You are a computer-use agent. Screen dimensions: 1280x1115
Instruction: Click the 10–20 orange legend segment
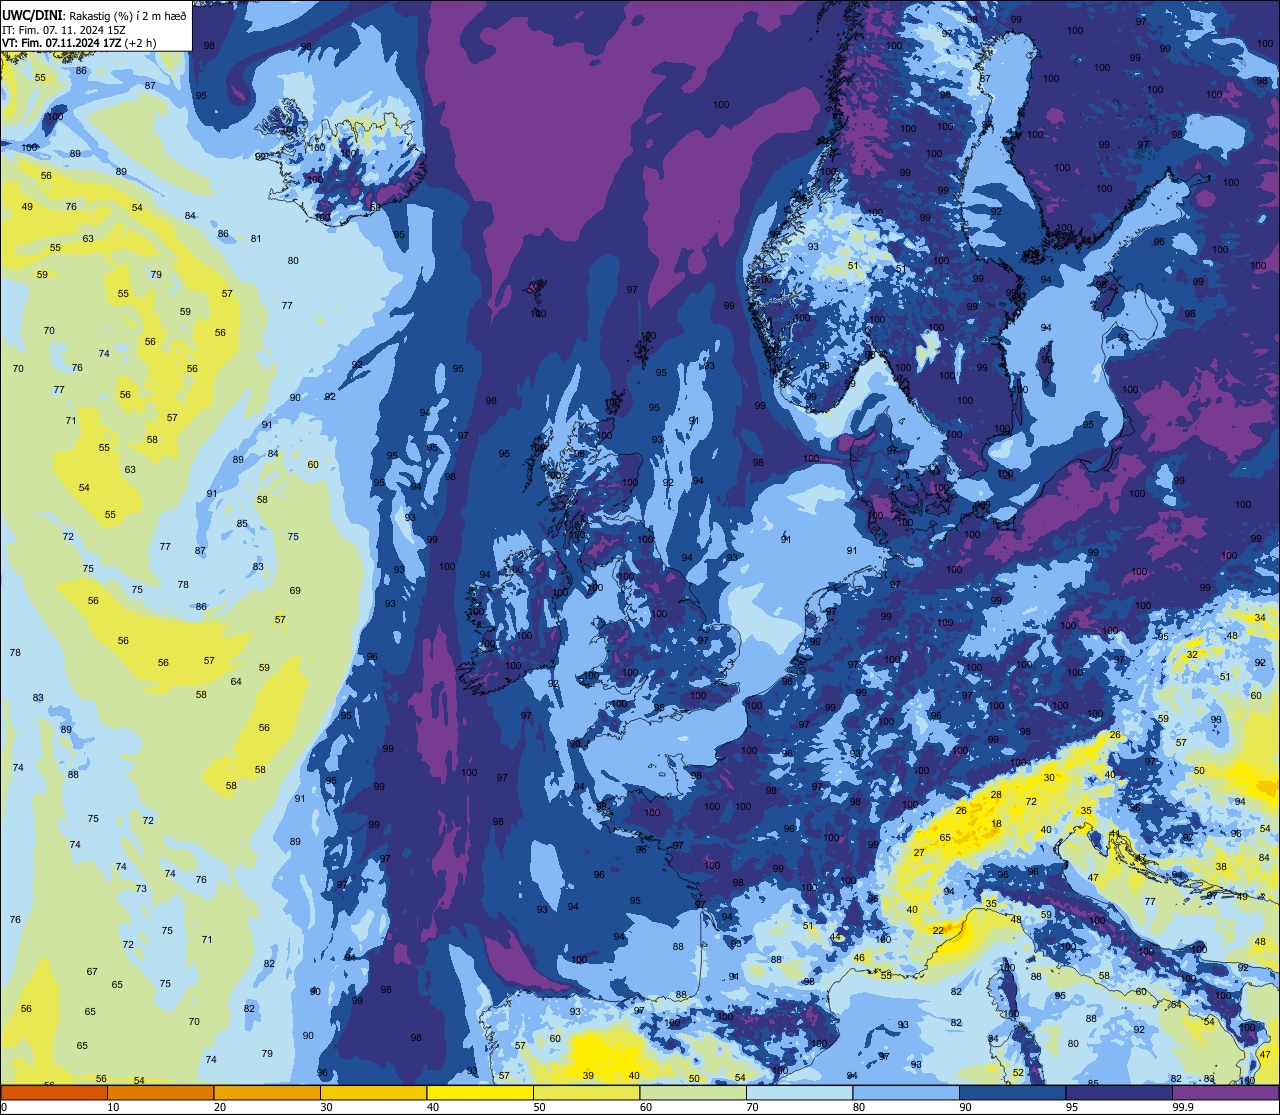[x=160, y=1092]
